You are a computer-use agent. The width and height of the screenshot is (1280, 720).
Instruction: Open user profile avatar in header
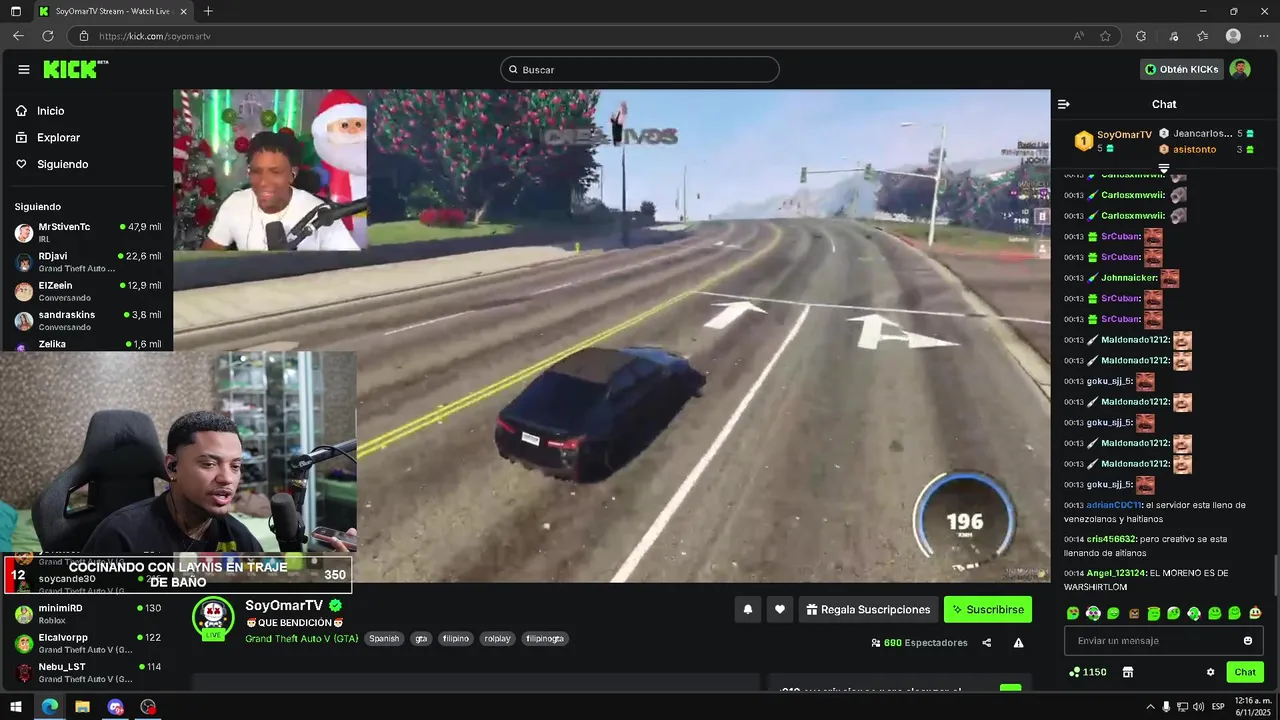click(1240, 69)
